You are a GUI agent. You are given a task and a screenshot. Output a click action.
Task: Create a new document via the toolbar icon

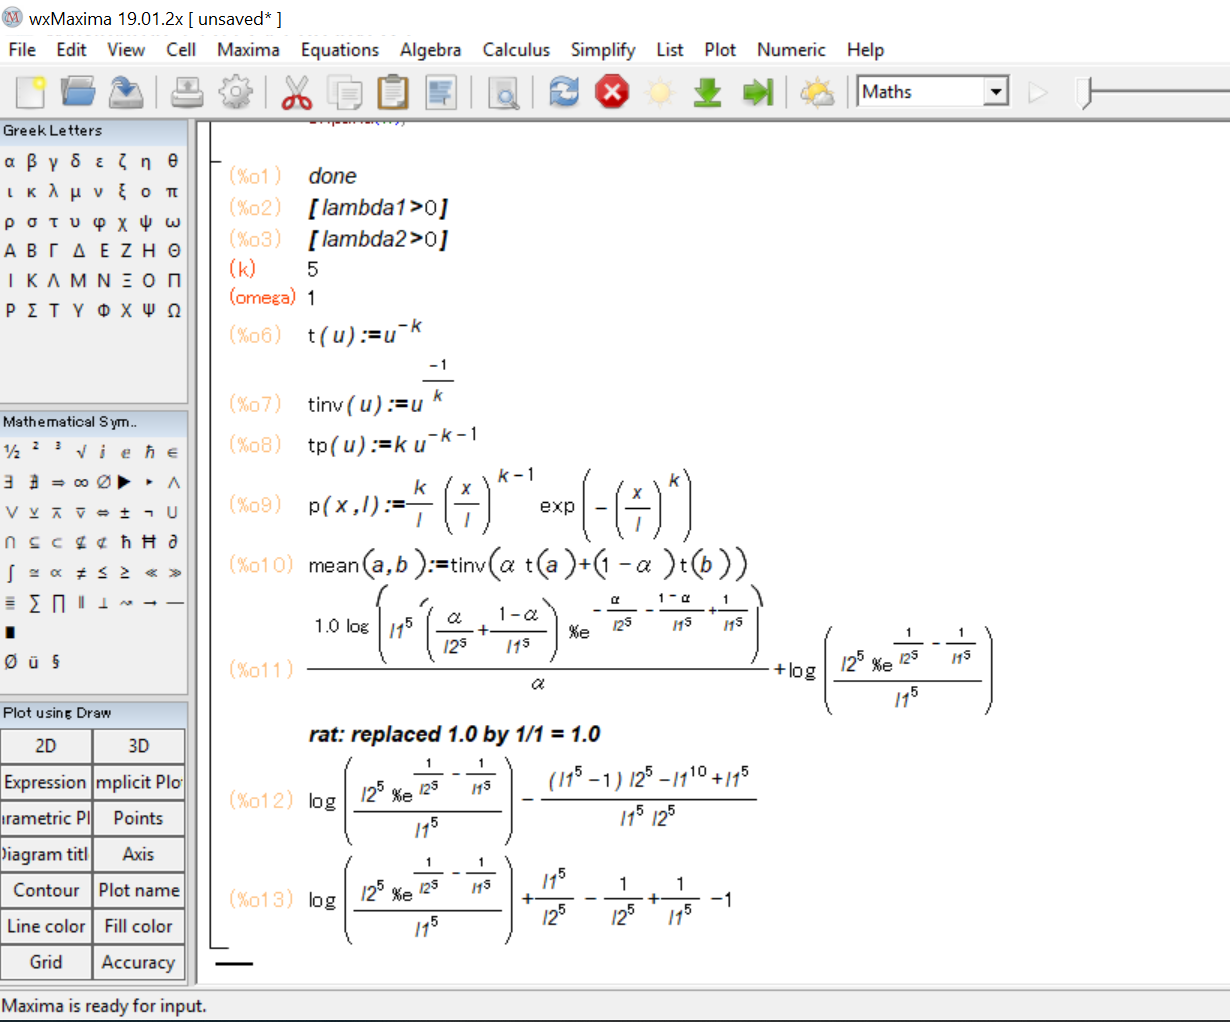30,92
